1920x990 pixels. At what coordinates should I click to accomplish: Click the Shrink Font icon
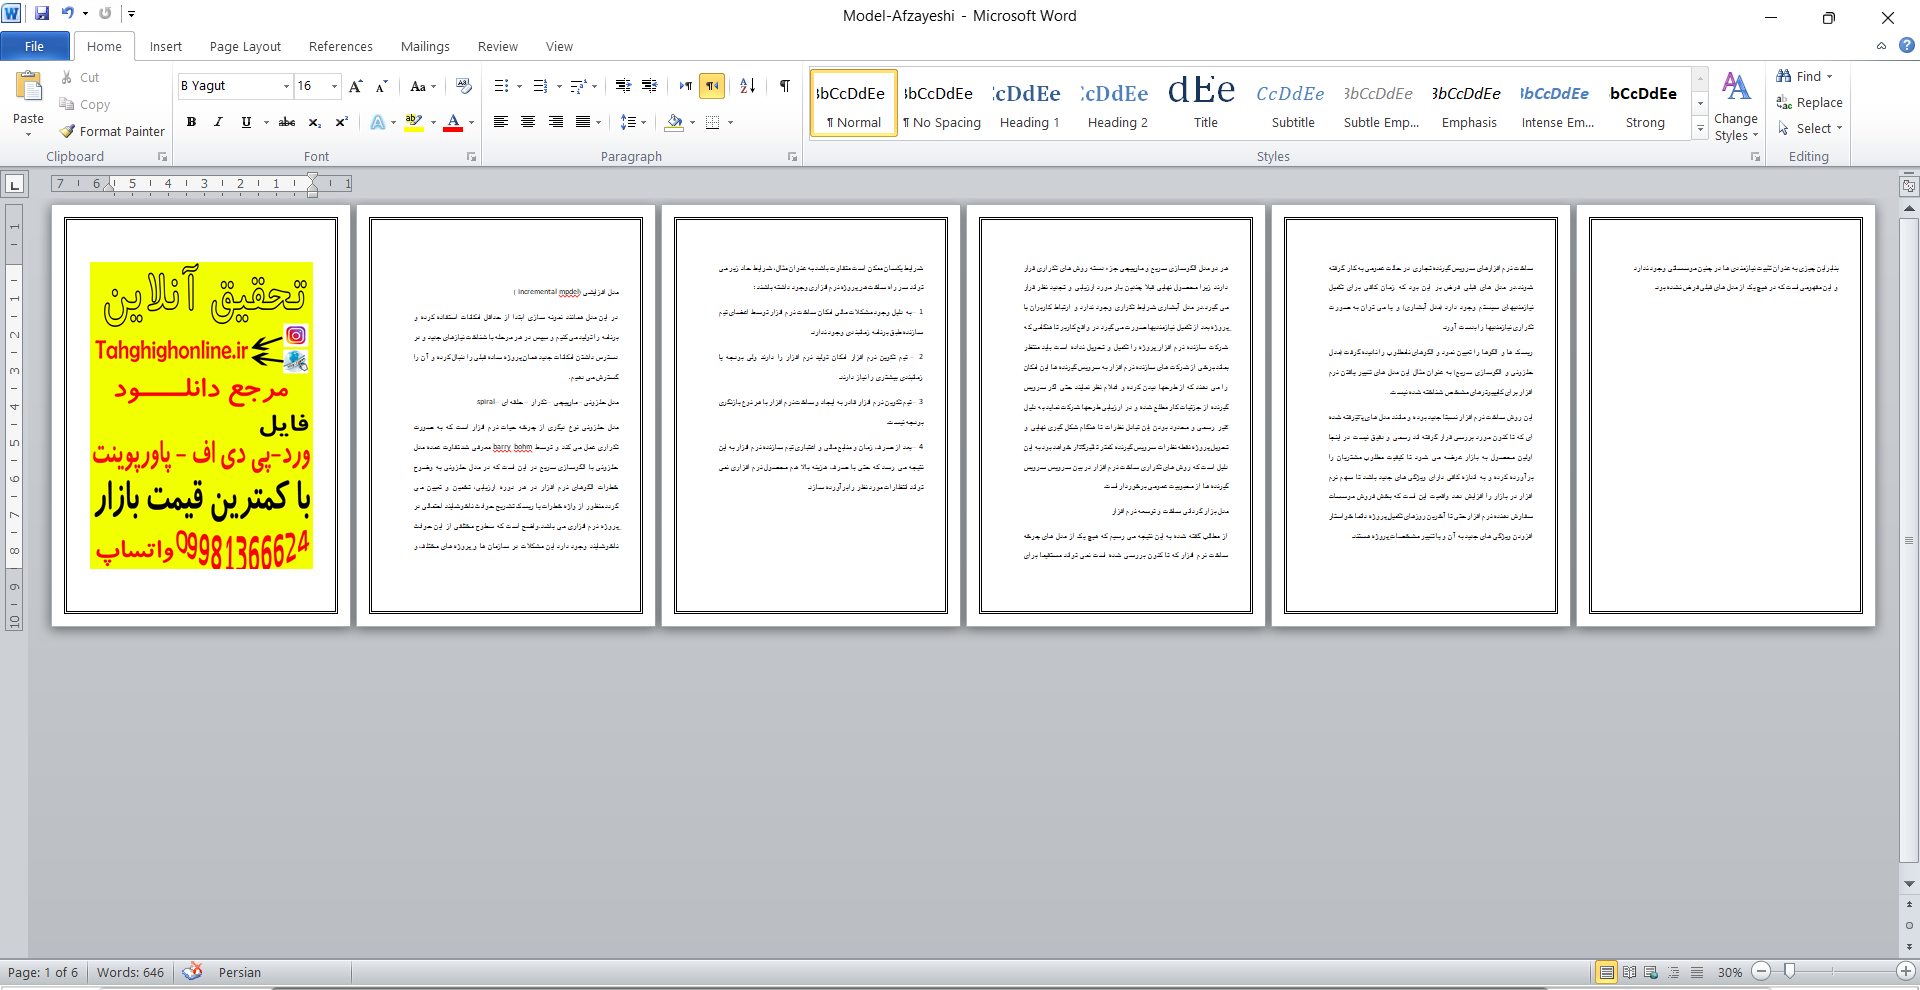tap(381, 86)
